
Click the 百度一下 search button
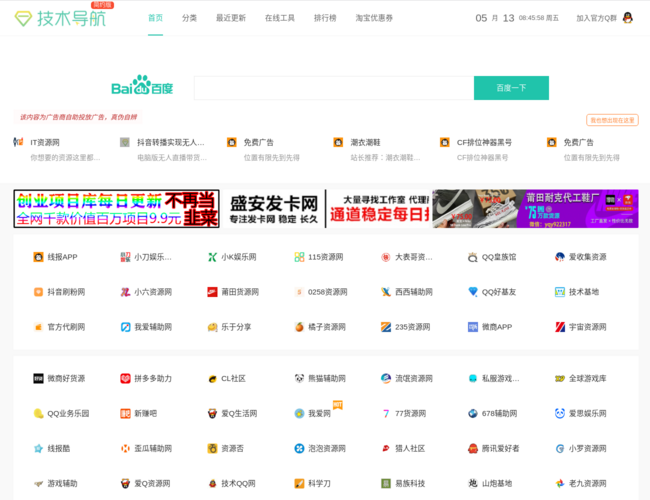(511, 88)
